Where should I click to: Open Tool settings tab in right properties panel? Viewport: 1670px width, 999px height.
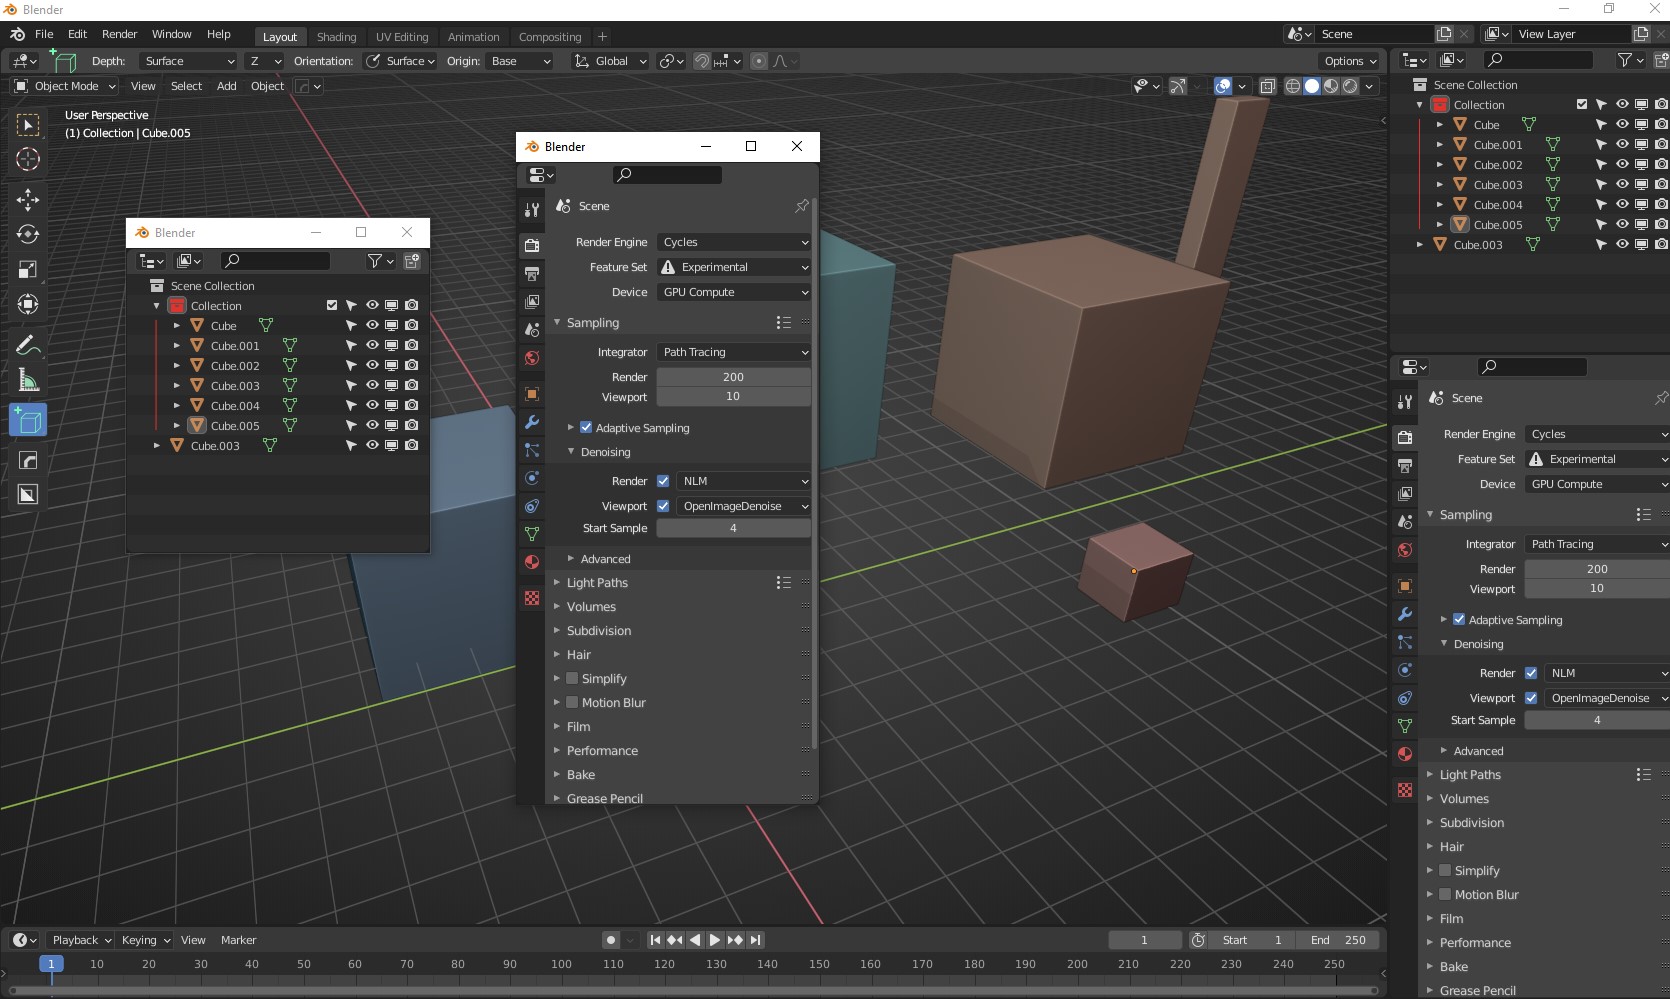(x=1405, y=402)
